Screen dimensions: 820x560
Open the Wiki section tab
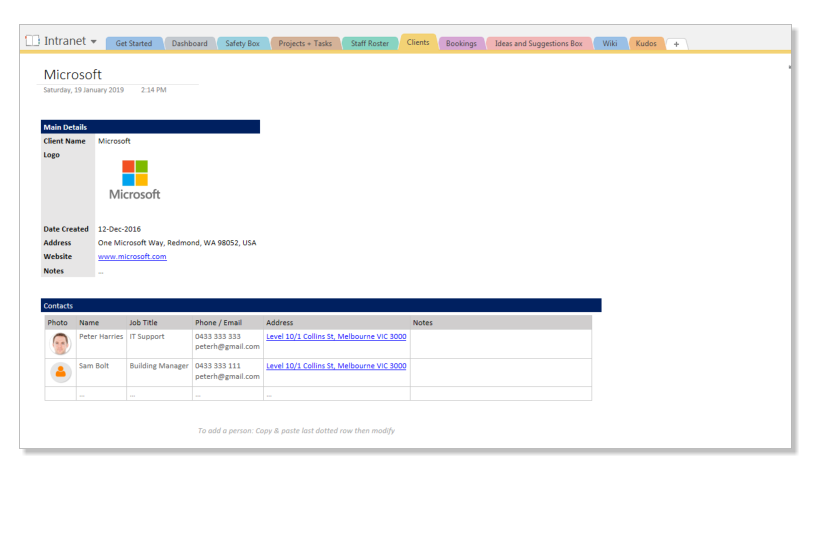(610, 43)
